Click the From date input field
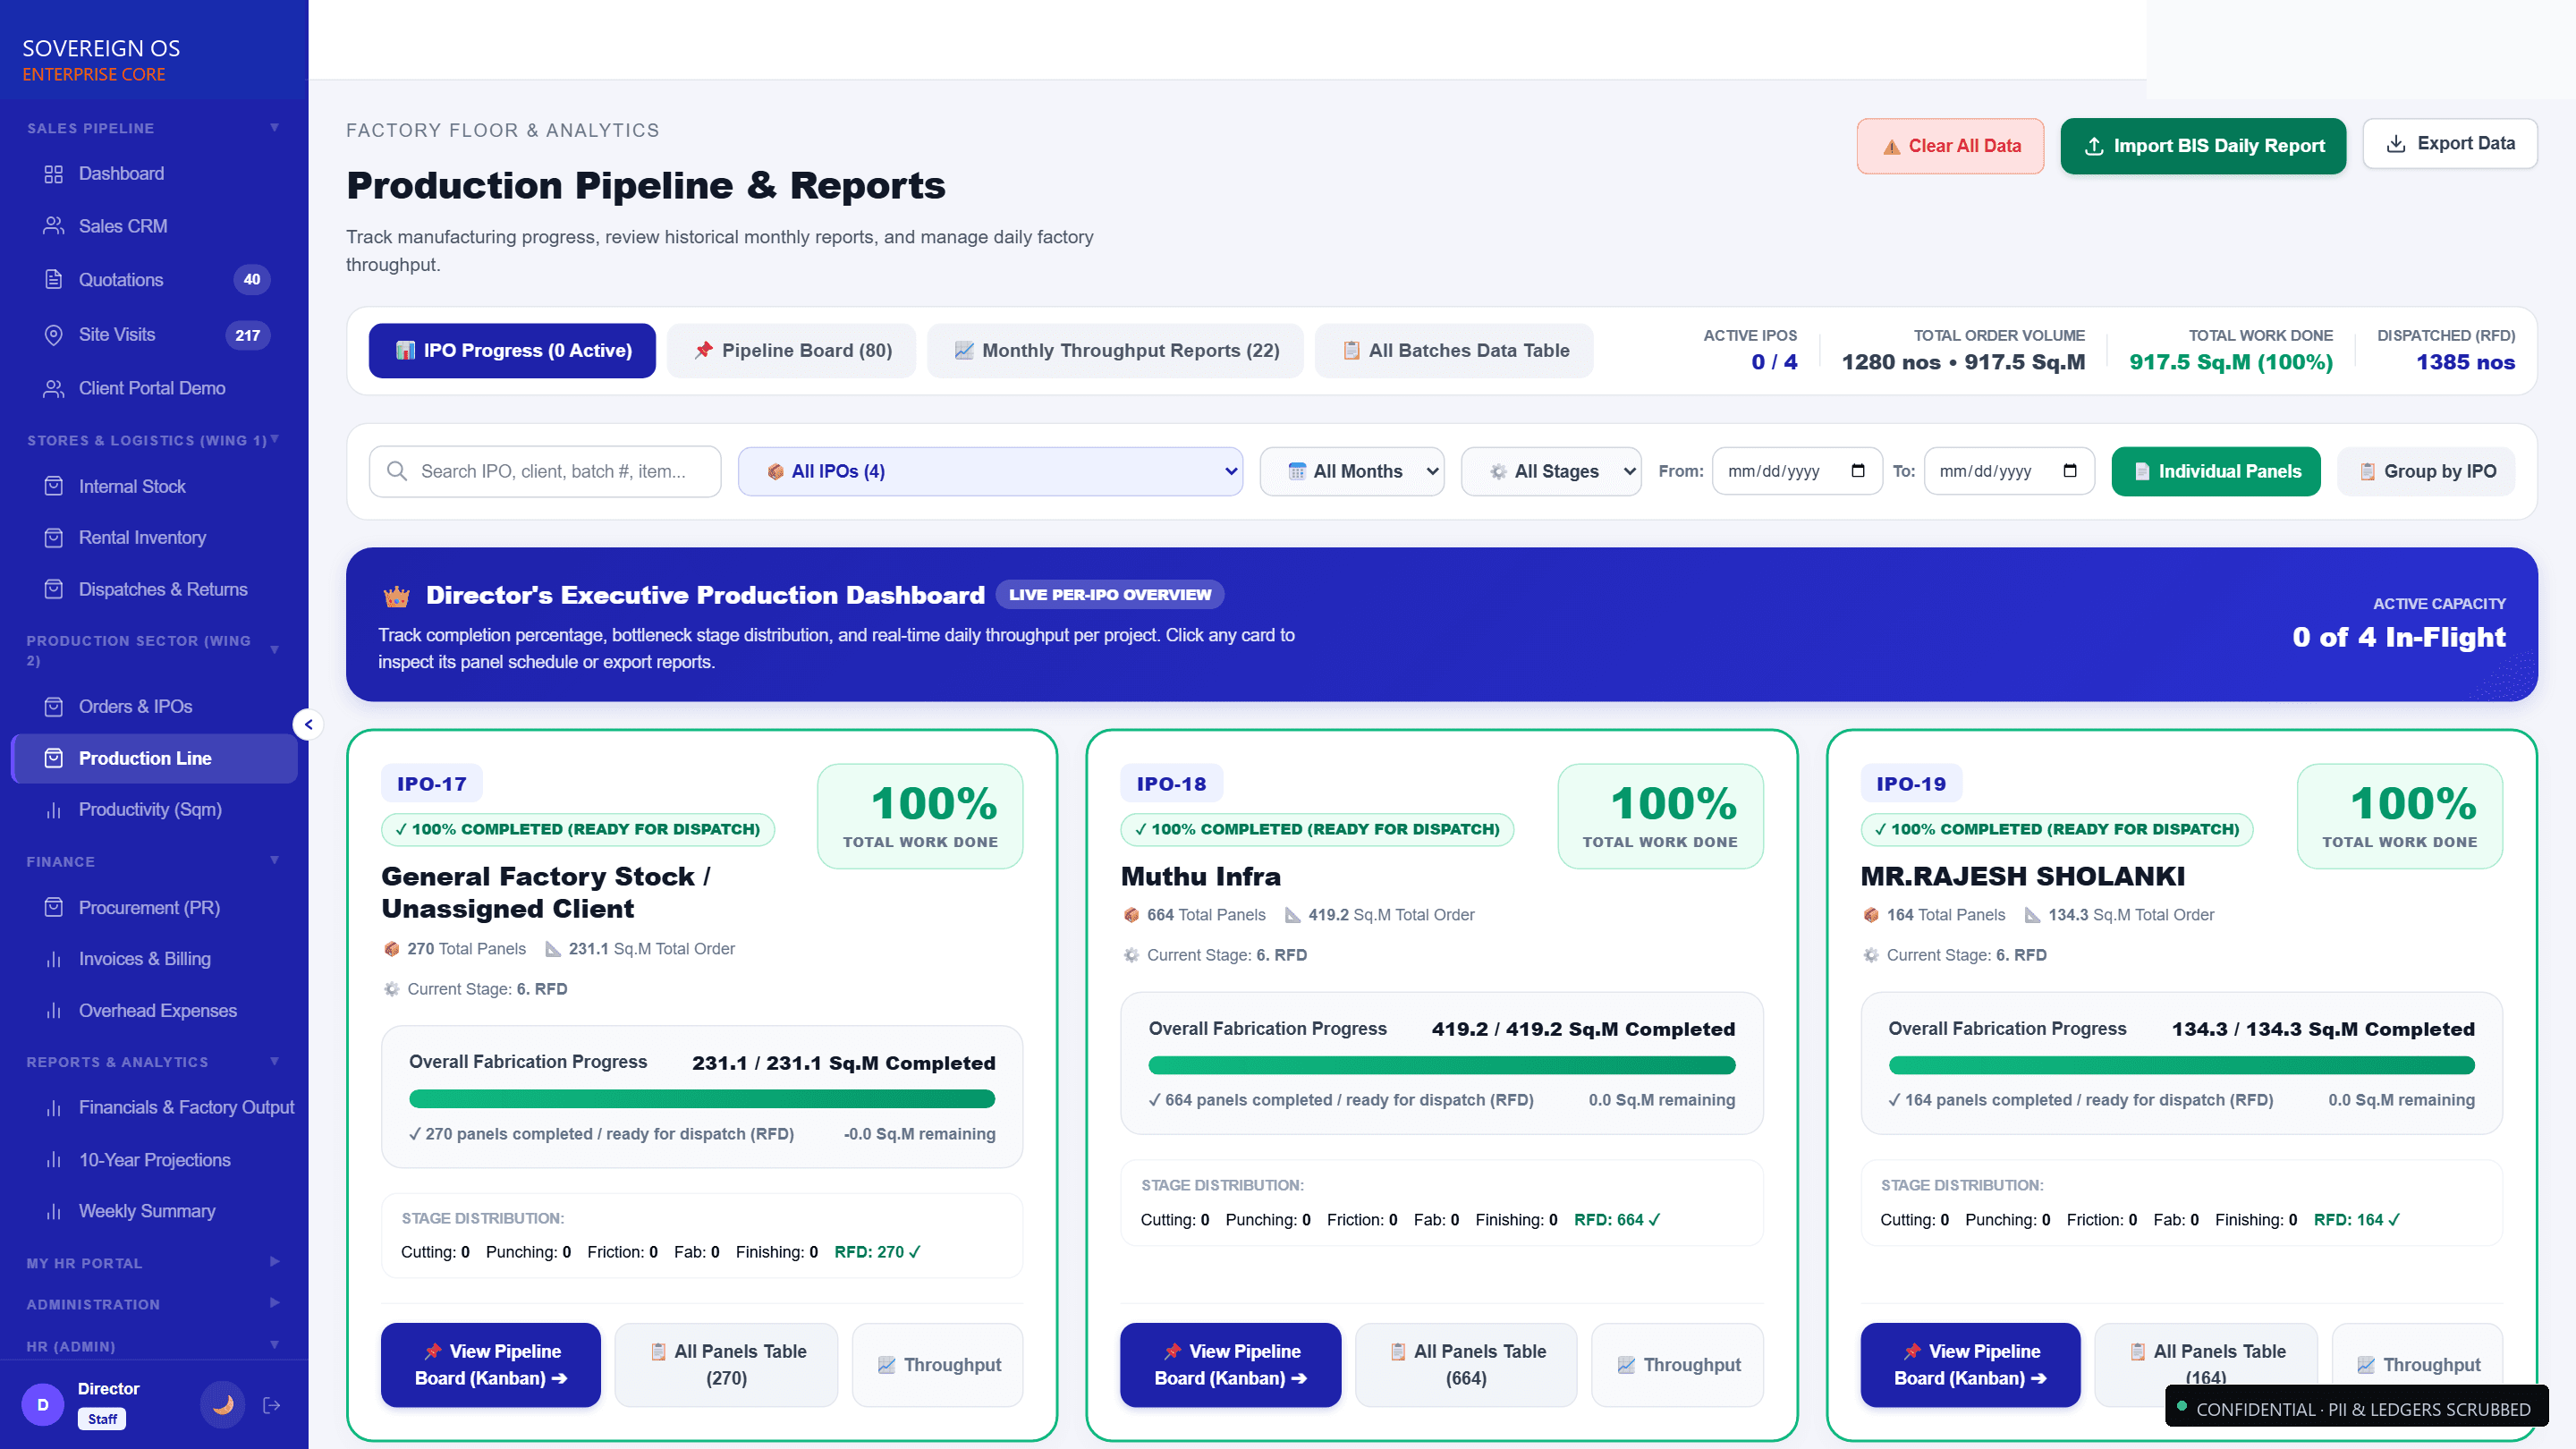Viewport: 2576px width, 1449px height. 1797,472
